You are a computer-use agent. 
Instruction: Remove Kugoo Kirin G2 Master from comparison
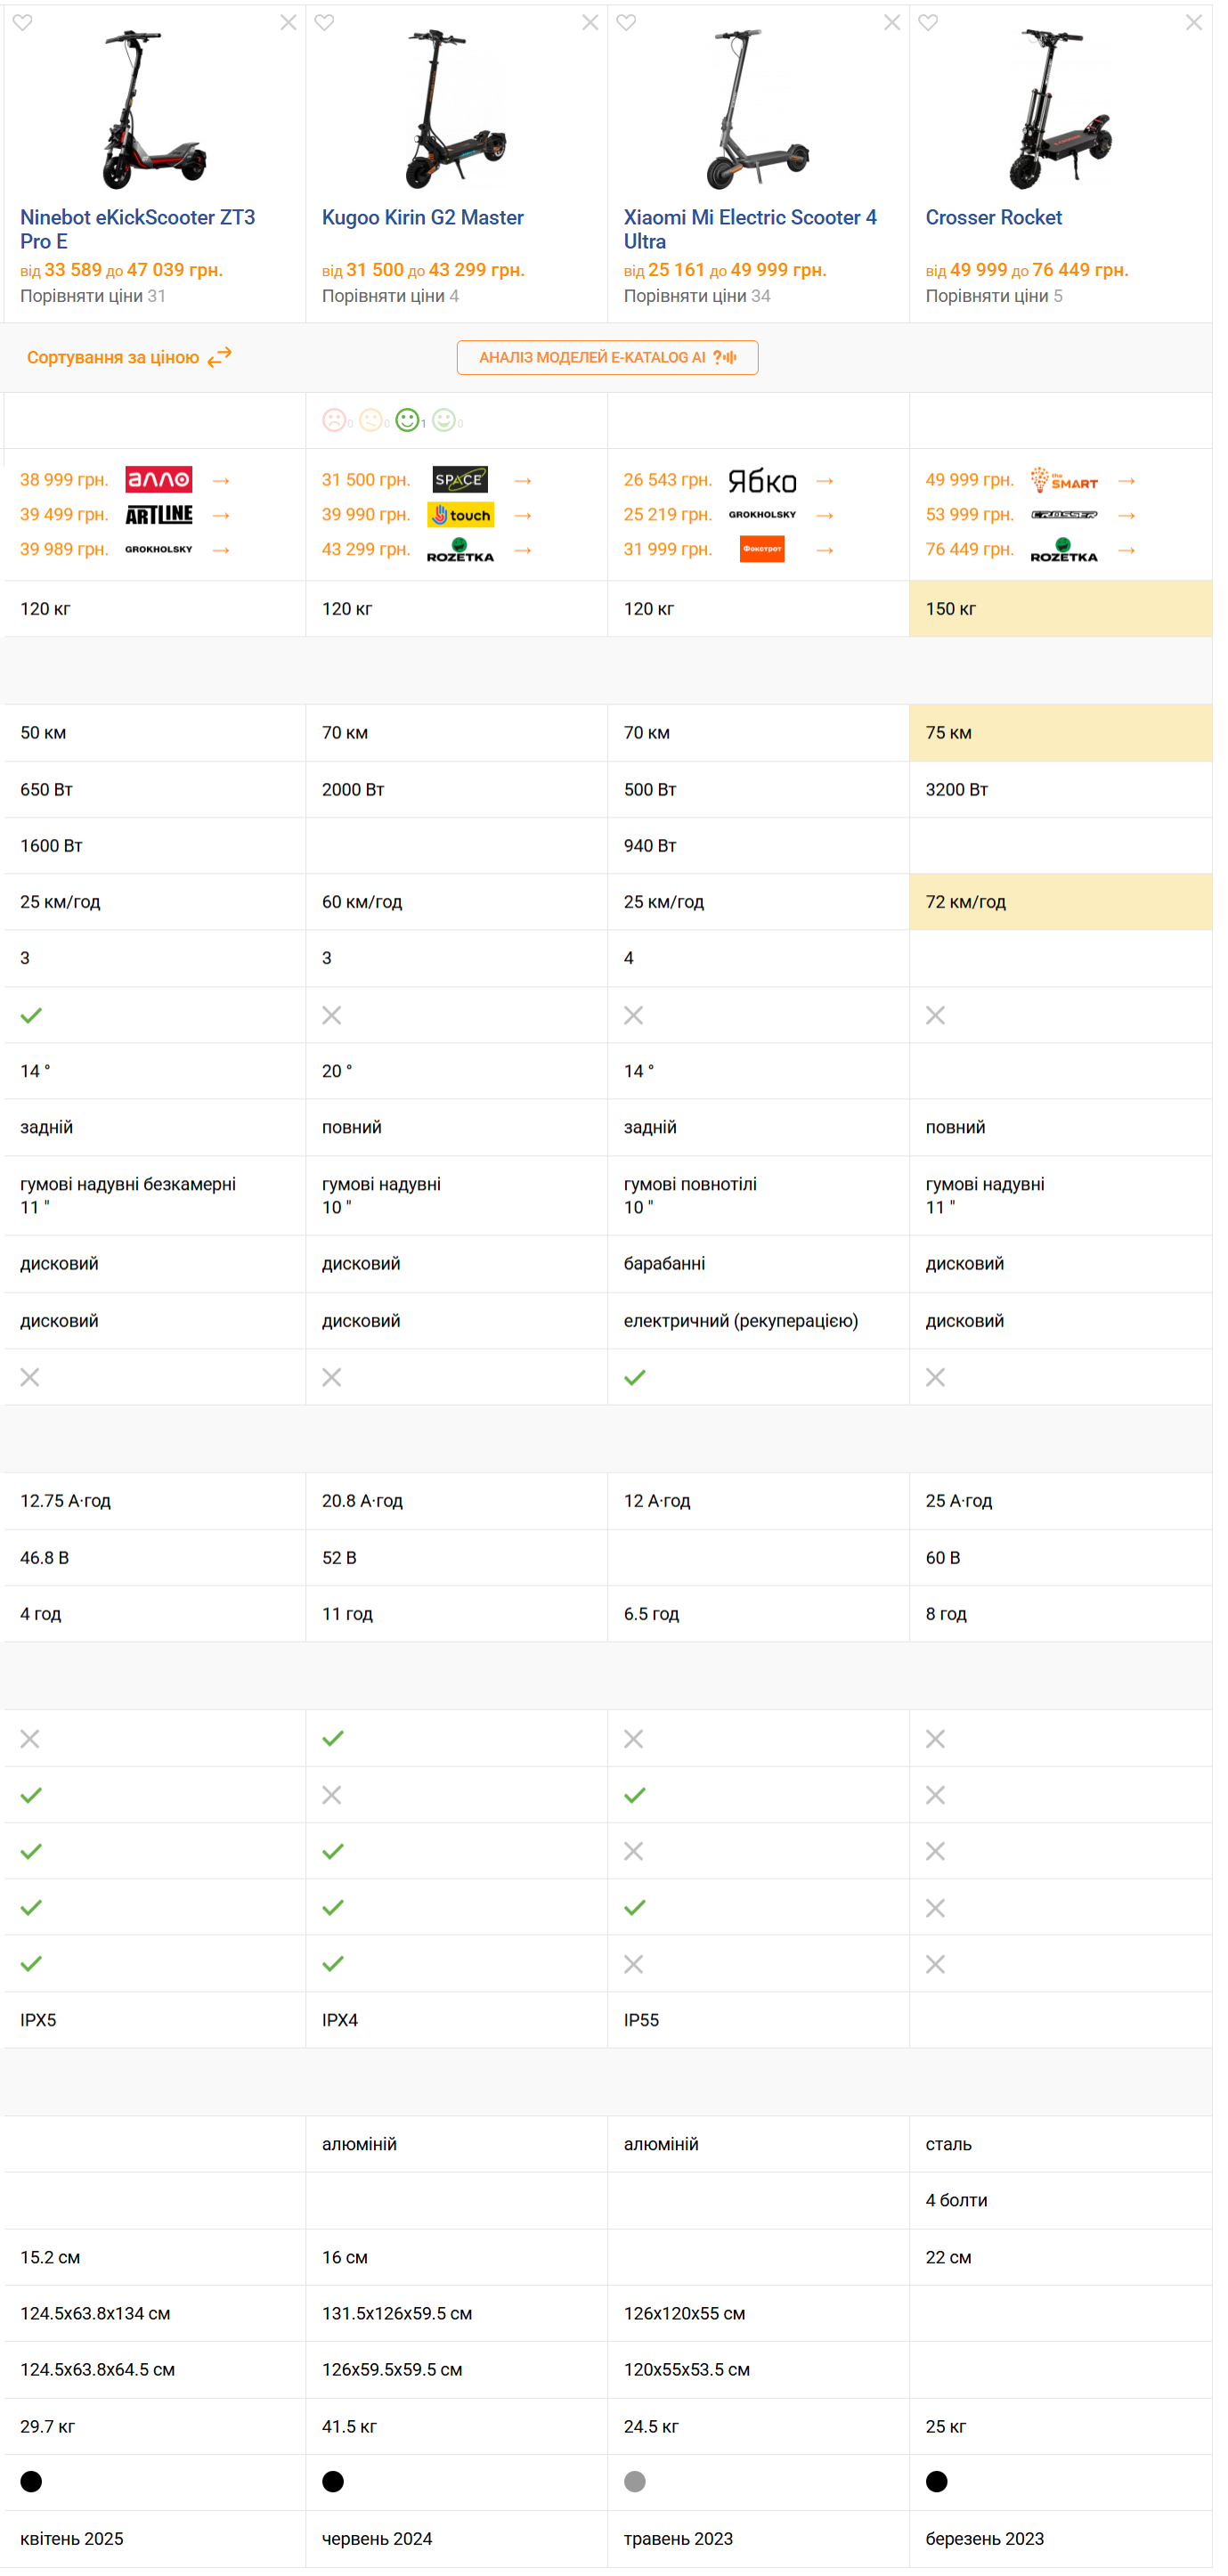coord(590,22)
